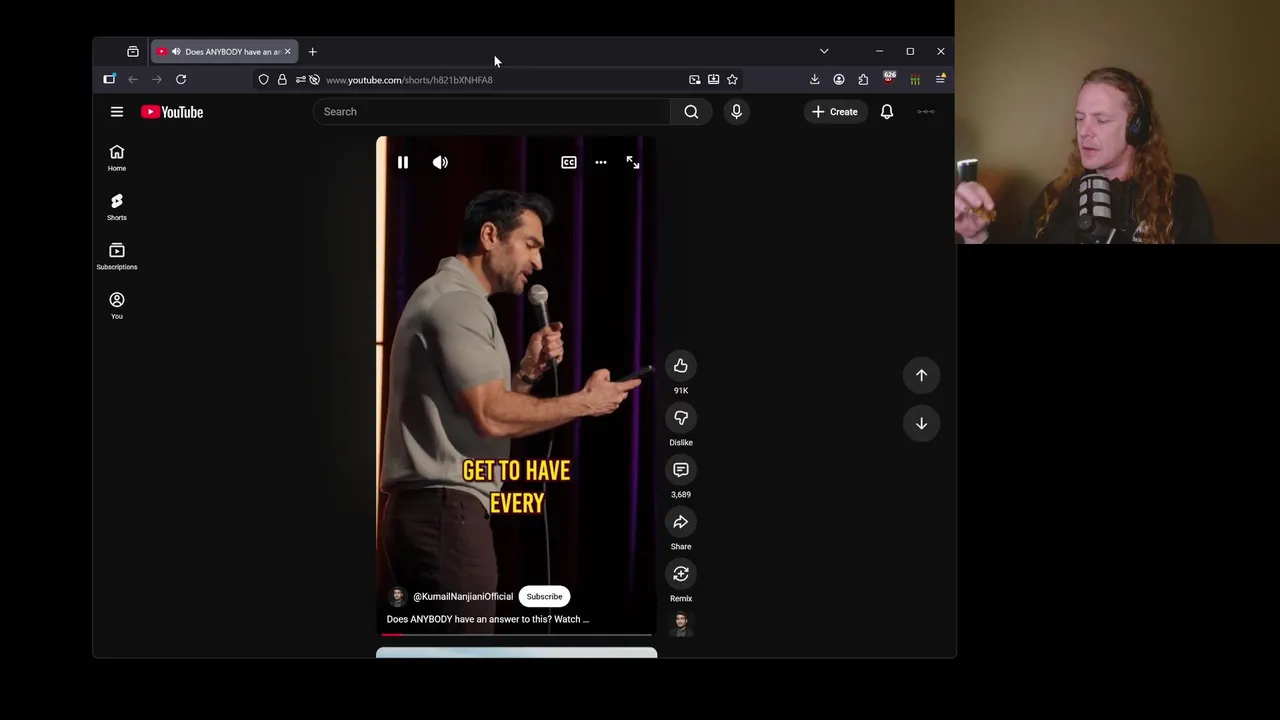1280x720 pixels.
Task: Expand the Short's title description text
Action: (x=488, y=620)
